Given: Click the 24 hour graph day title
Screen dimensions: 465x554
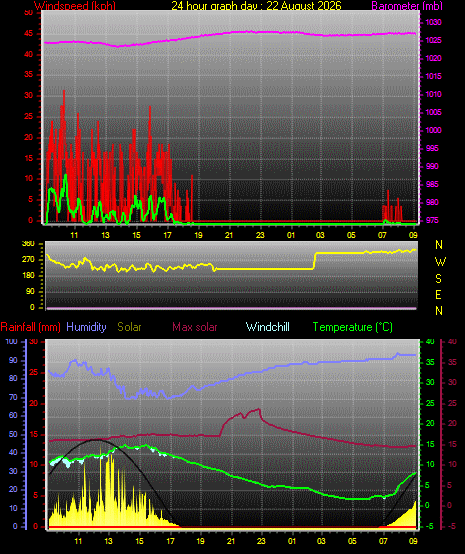Looking at the screenshot, I should (257, 6).
